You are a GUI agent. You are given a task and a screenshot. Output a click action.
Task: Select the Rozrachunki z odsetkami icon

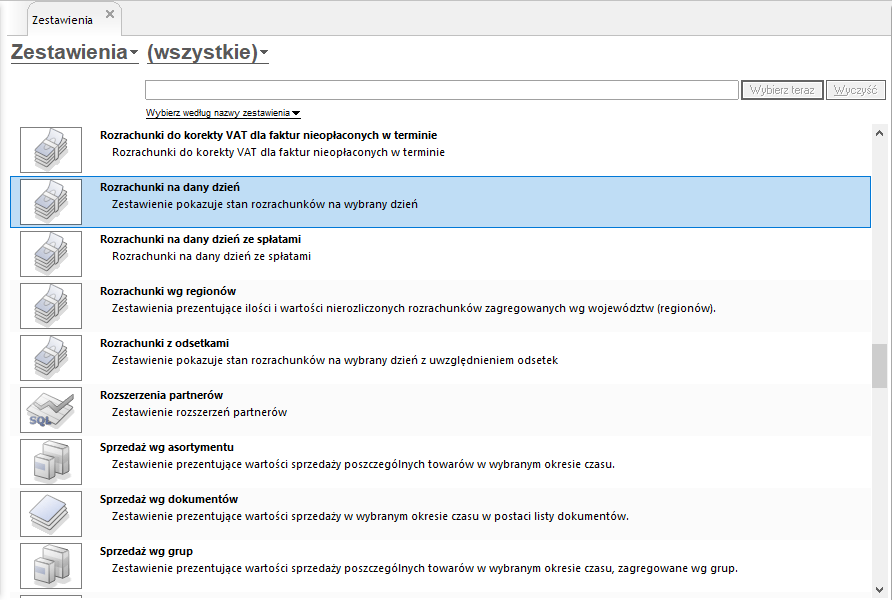pos(51,358)
